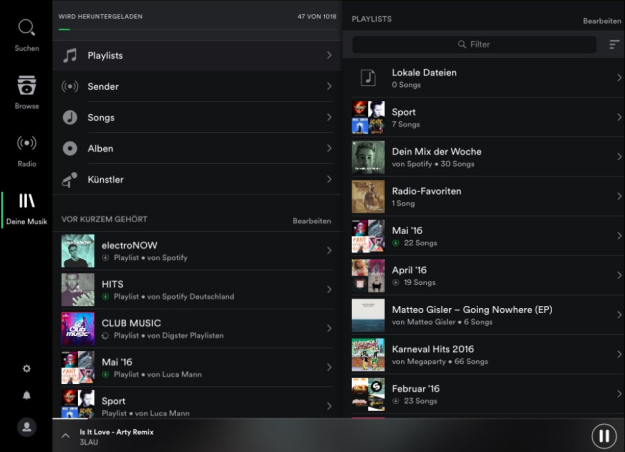Image resolution: width=625 pixels, height=452 pixels.
Task: Expand the now playing bar chevron
Action: click(x=66, y=436)
